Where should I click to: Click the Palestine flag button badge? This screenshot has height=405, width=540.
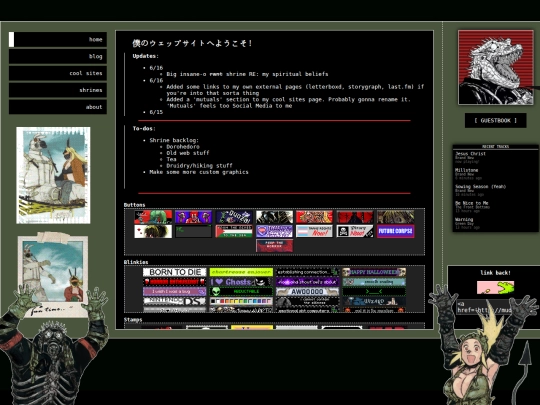234,231
